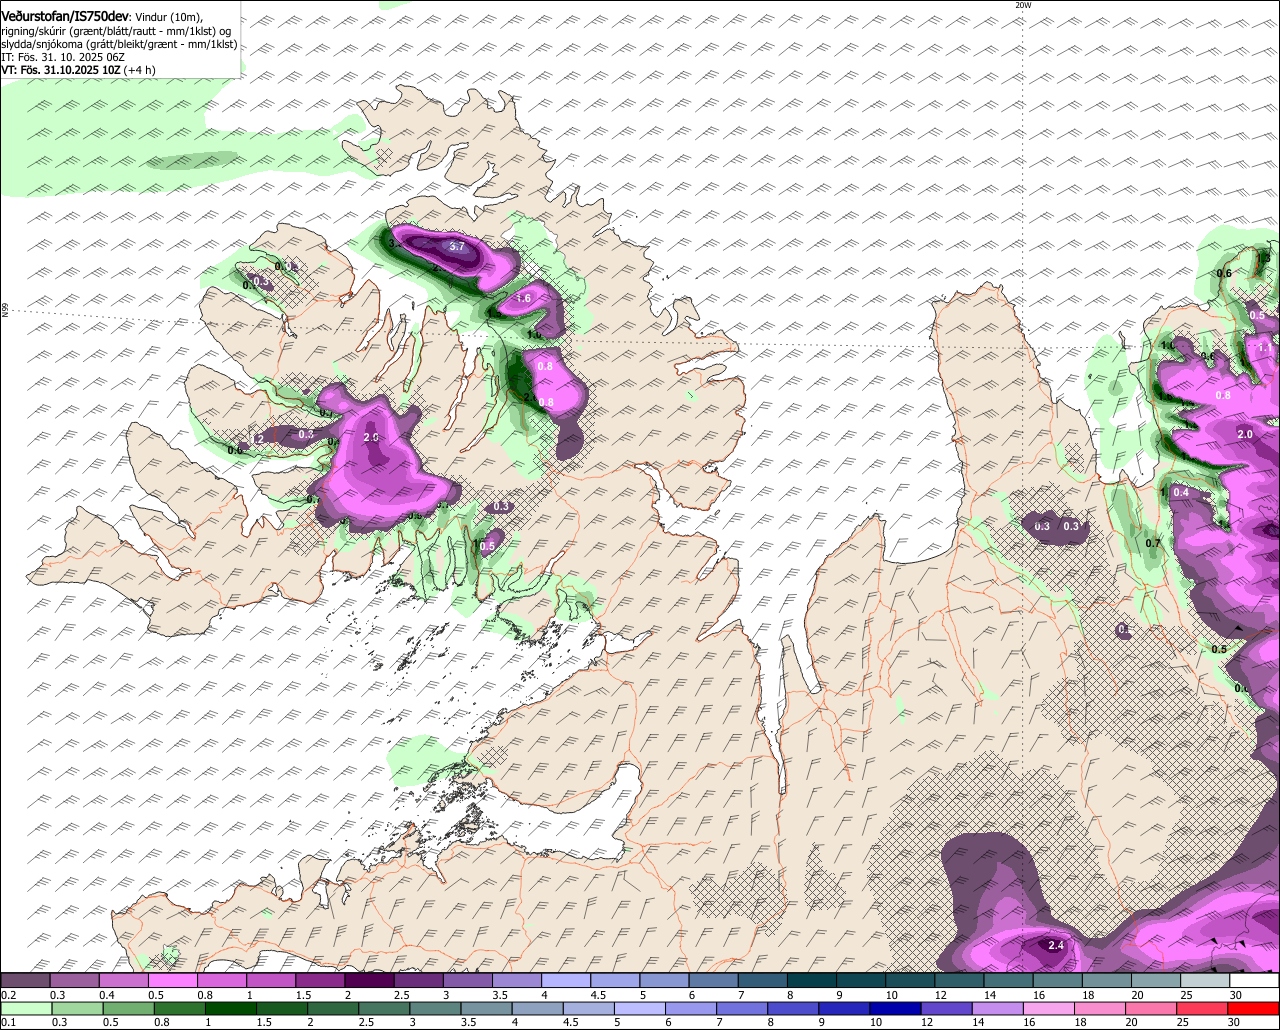Image resolution: width=1280 pixels, height=1030 pixels.
Task: Click the 0.4 precipitation value label
Action: tap(1181, 492)
